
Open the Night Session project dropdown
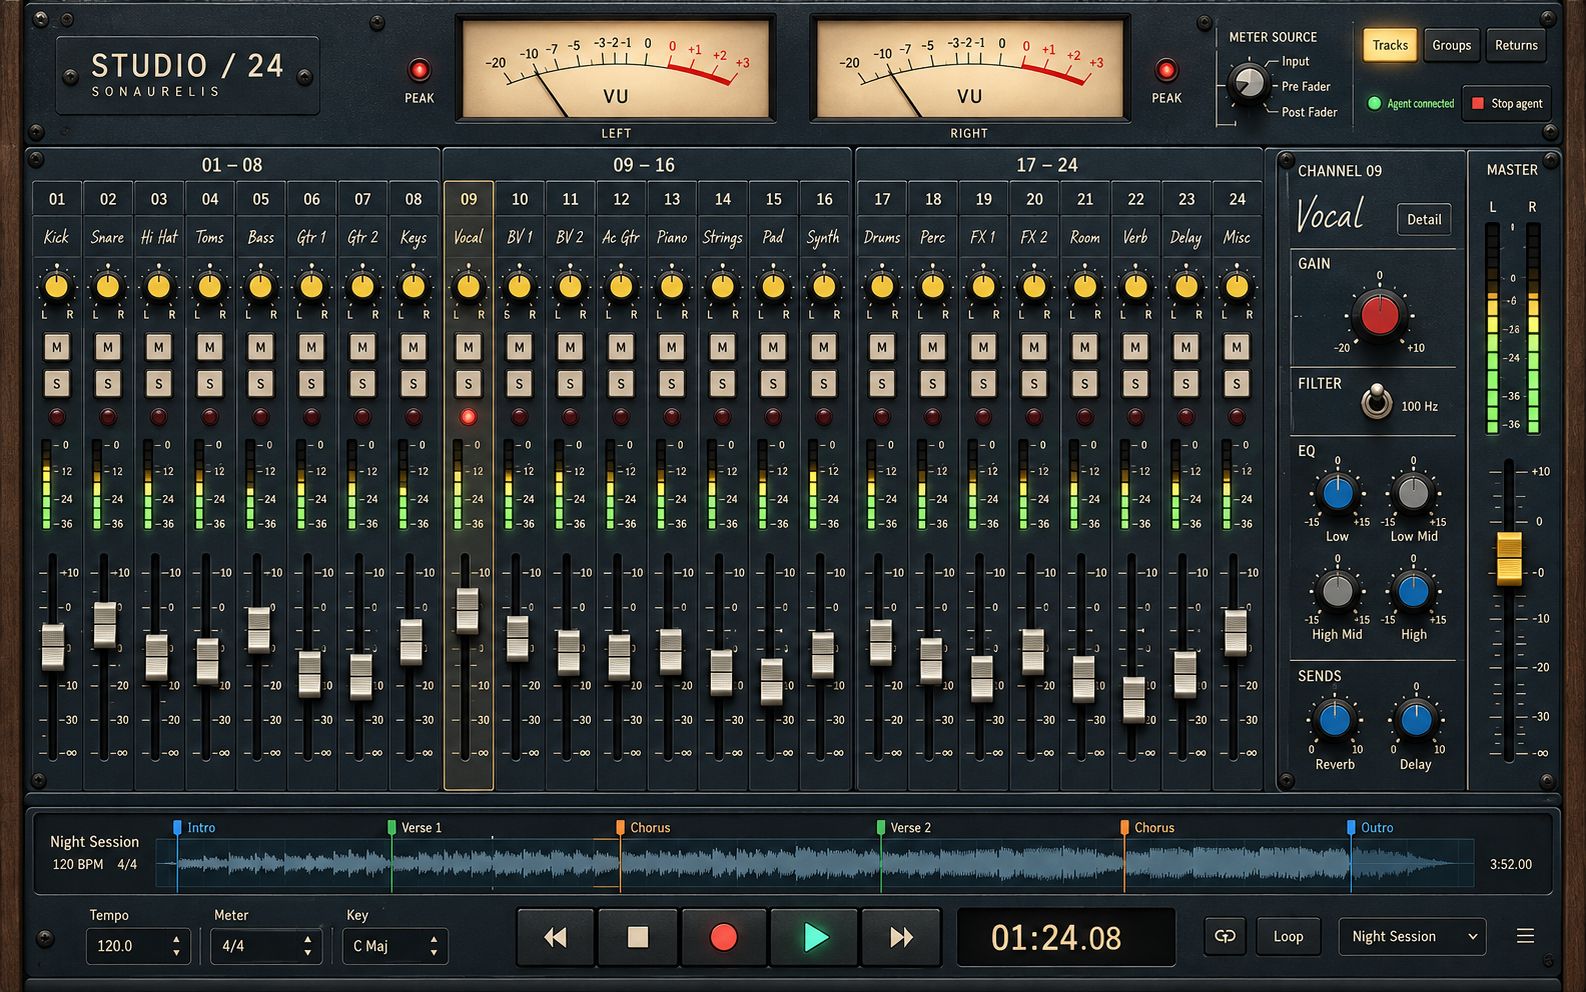(1412, 936)
